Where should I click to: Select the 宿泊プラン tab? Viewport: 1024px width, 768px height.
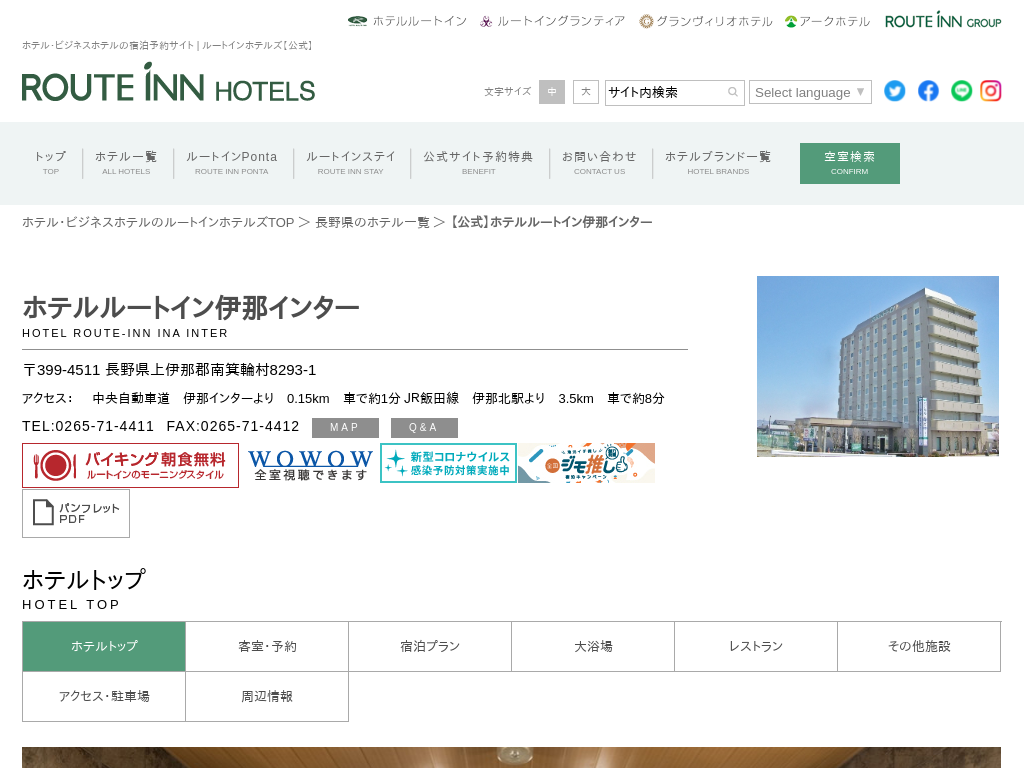pos(430,647)
